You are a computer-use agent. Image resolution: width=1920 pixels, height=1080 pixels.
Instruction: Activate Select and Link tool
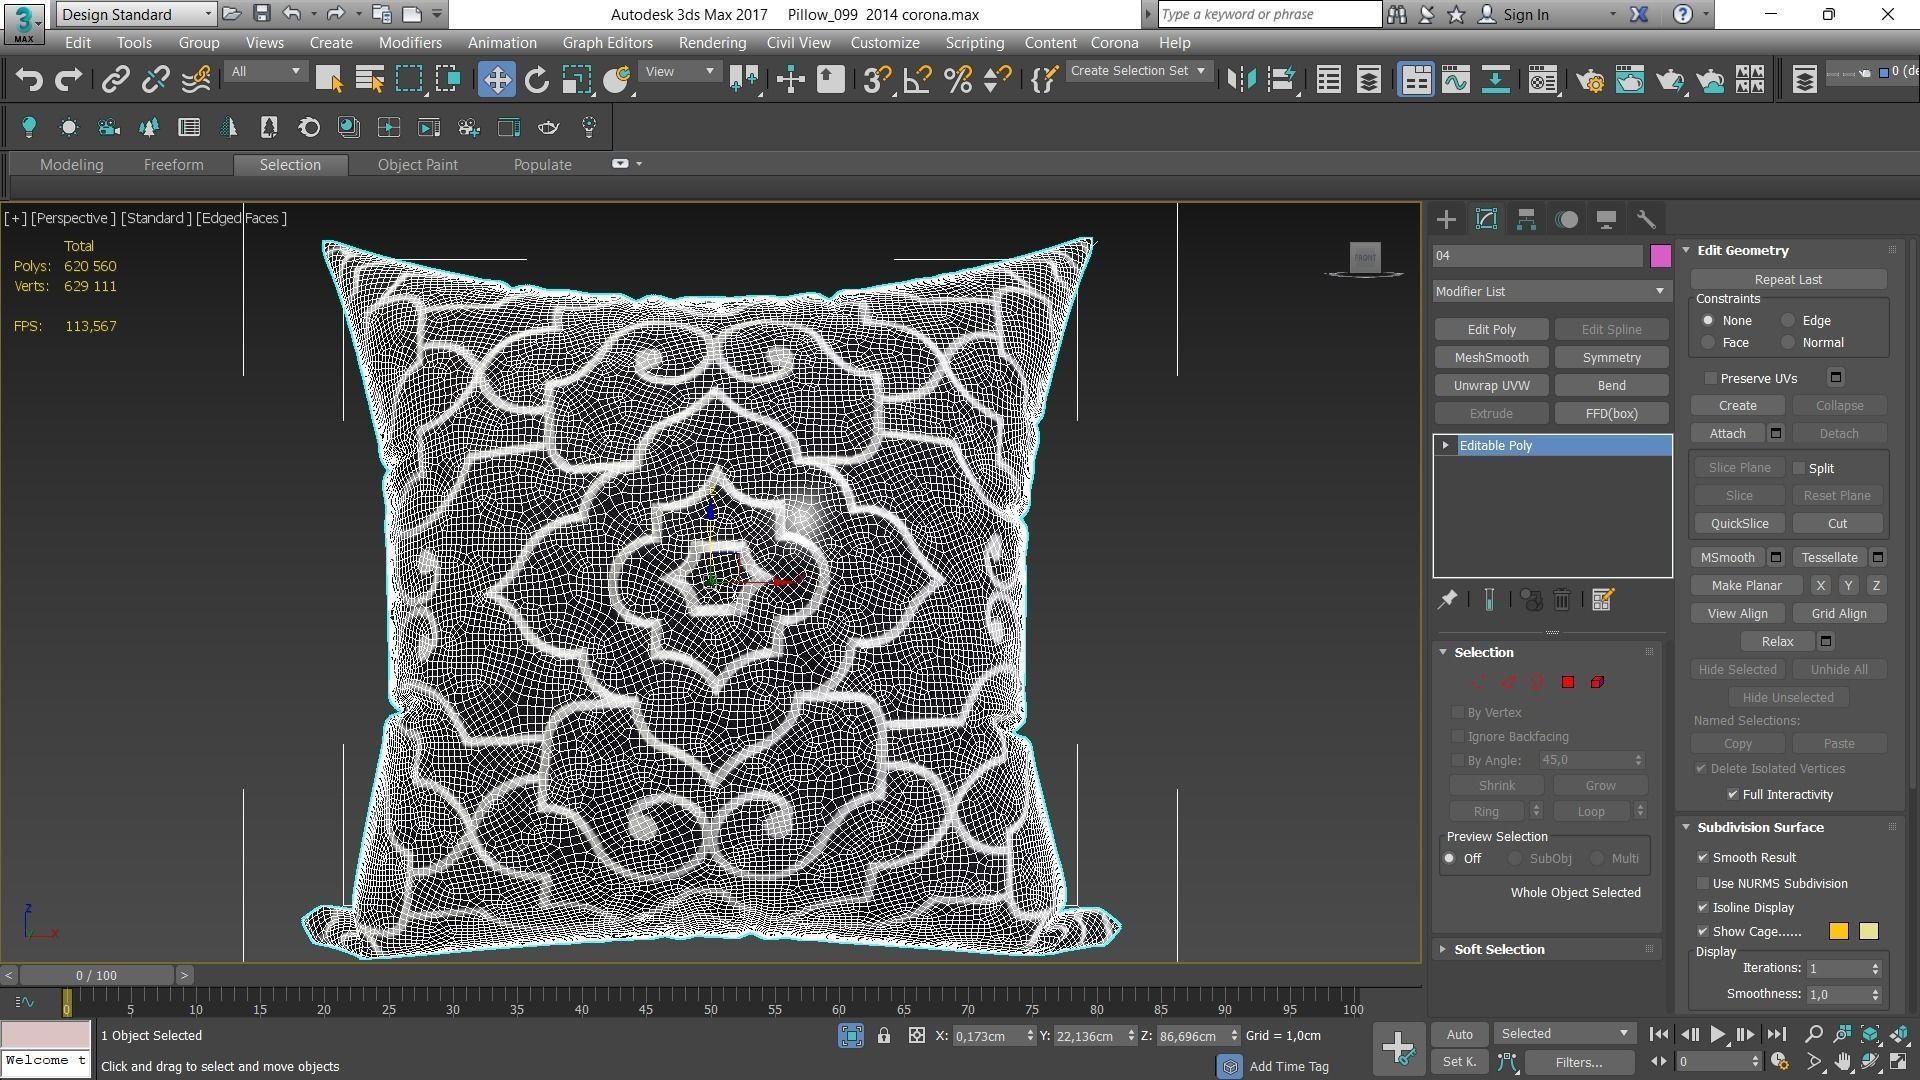coord(115,80)
